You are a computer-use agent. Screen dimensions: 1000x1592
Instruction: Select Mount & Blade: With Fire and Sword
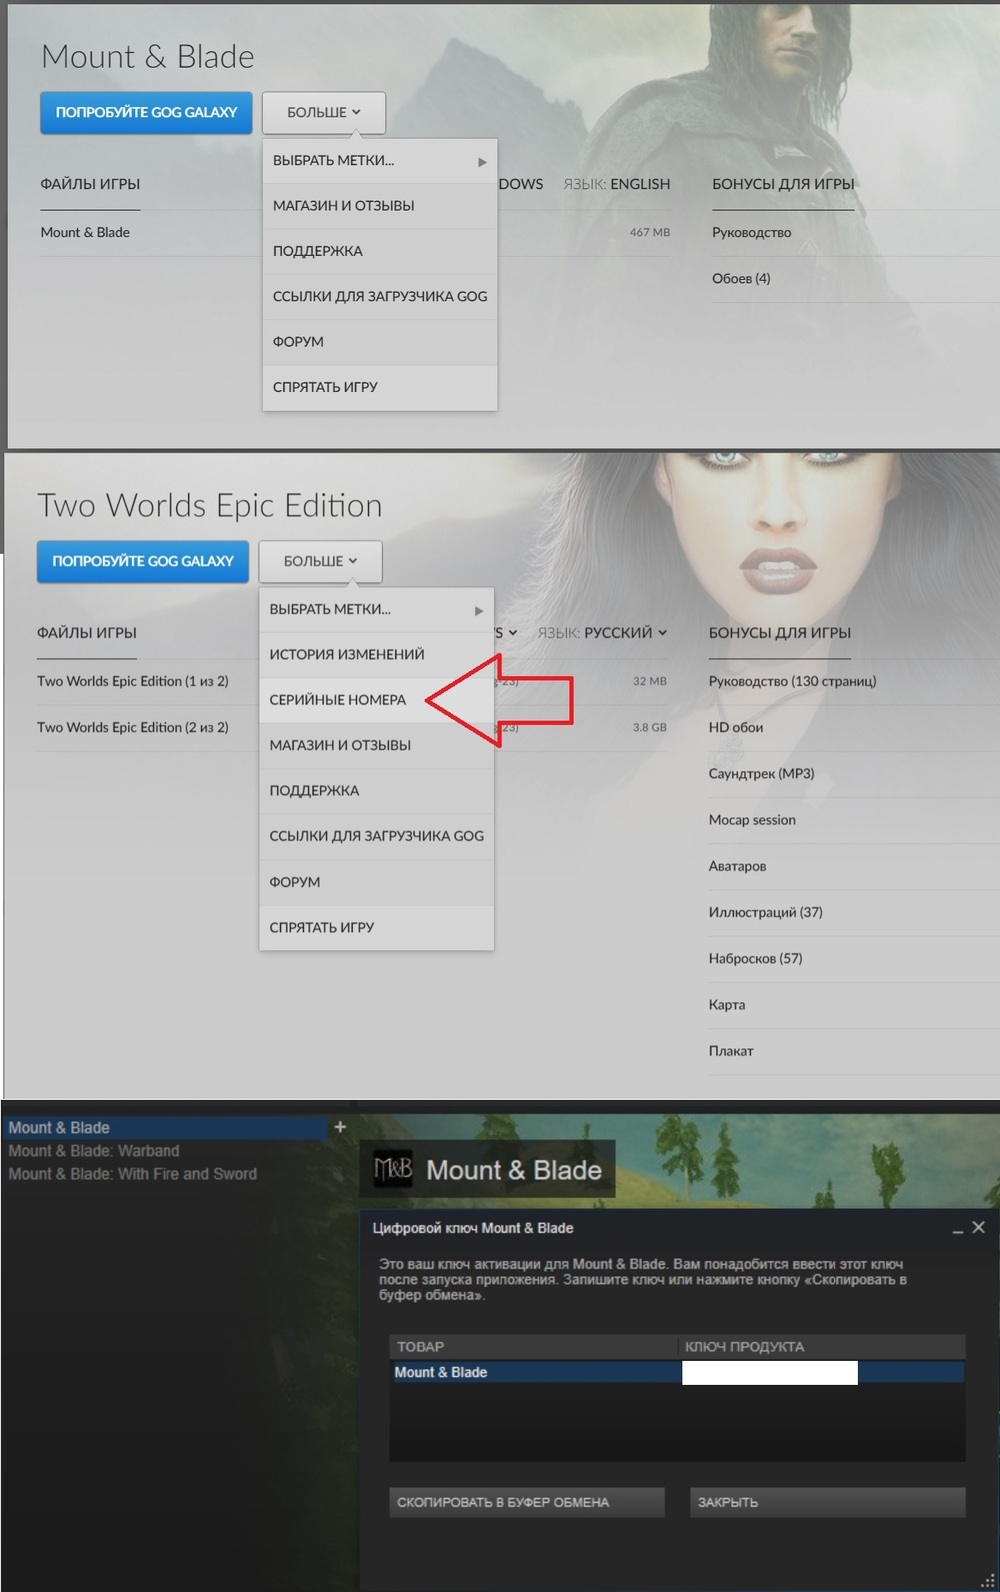132,1174
